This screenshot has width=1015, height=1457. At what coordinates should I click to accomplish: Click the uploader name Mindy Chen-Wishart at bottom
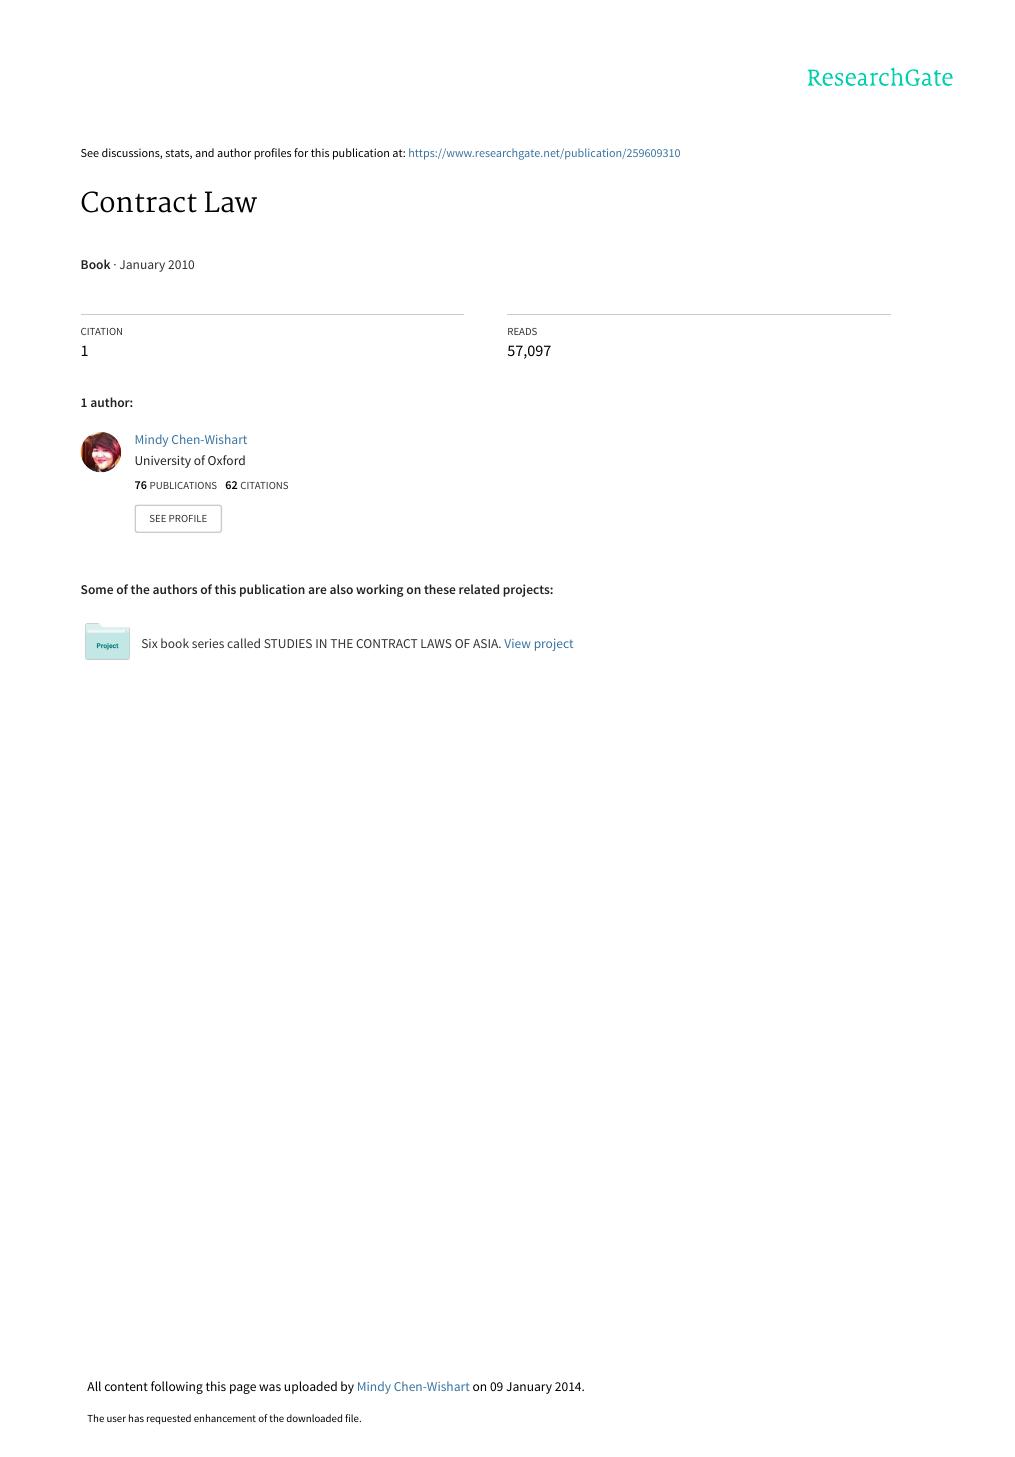413,1387
